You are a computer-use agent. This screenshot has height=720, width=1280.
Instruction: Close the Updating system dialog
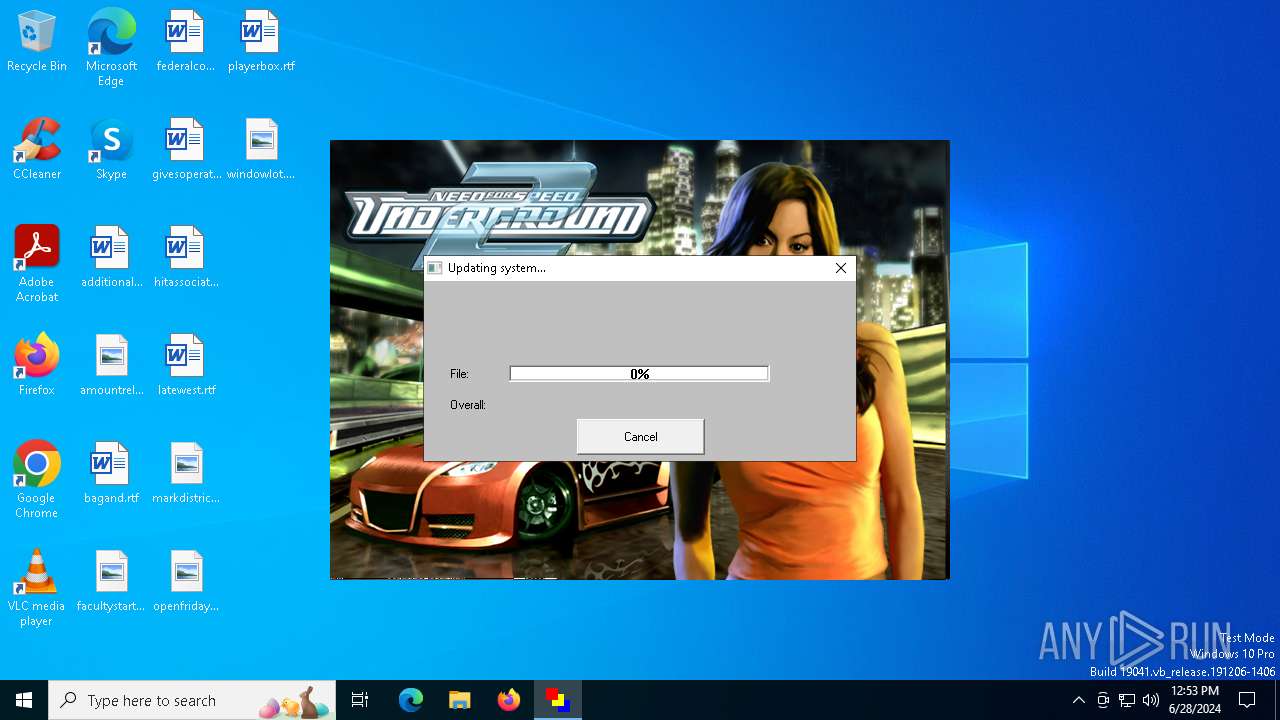[x=841, y=268]
